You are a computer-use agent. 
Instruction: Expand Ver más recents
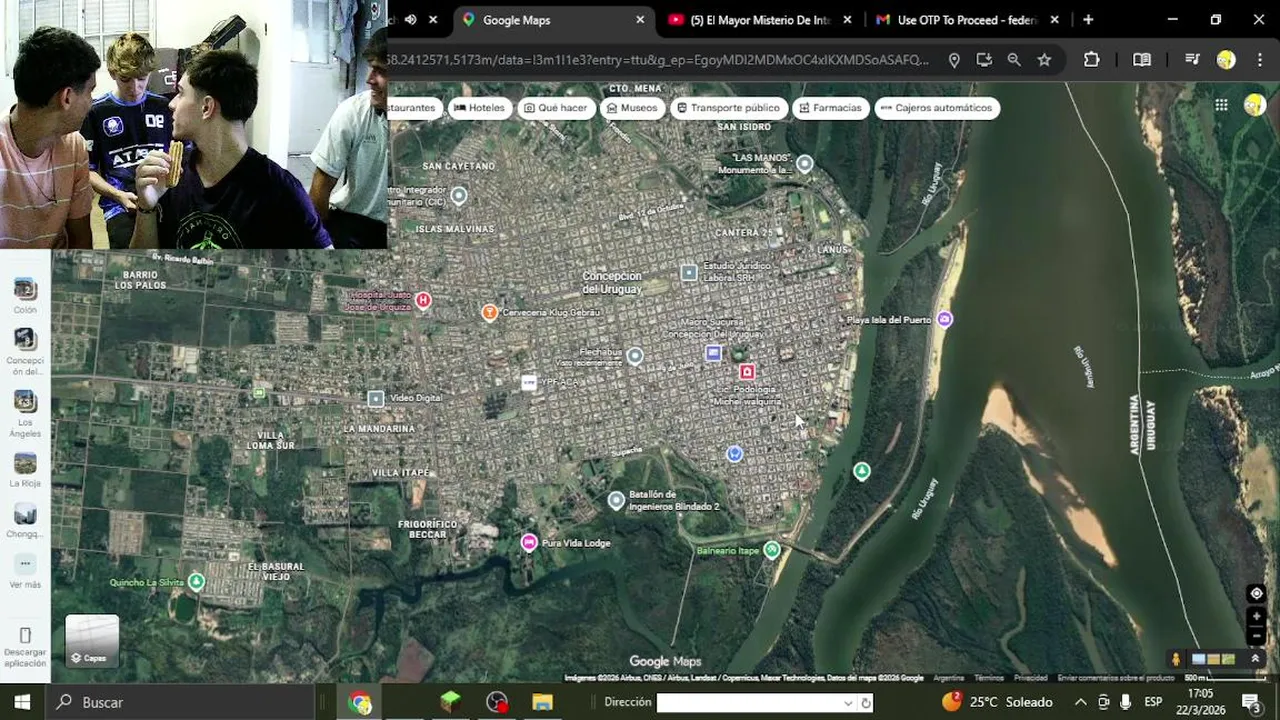click(x=25, y=571)
